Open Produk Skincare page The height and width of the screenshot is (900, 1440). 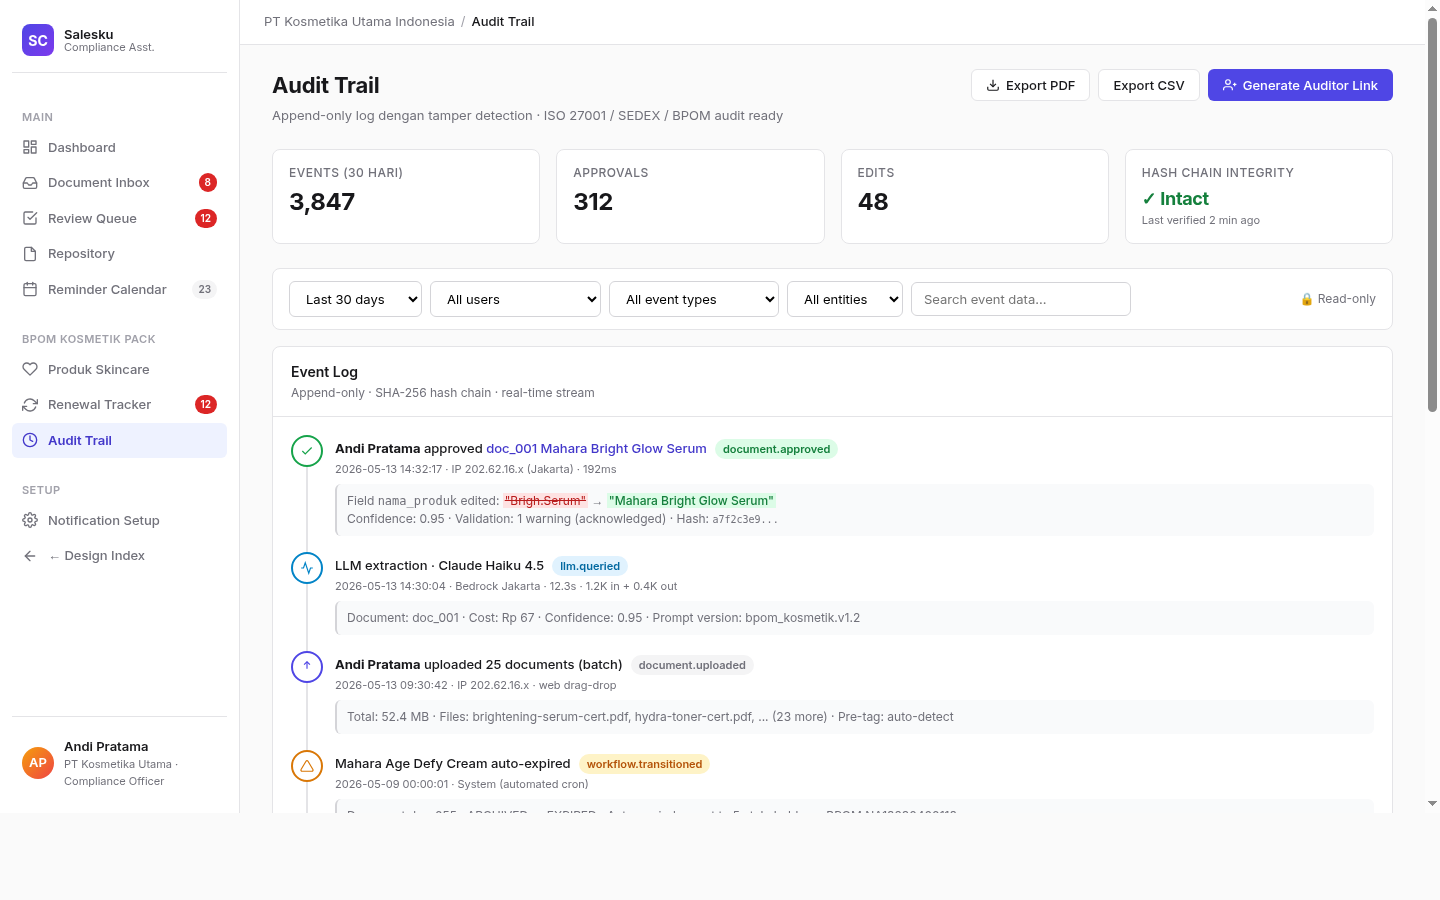tap(119, 369)
